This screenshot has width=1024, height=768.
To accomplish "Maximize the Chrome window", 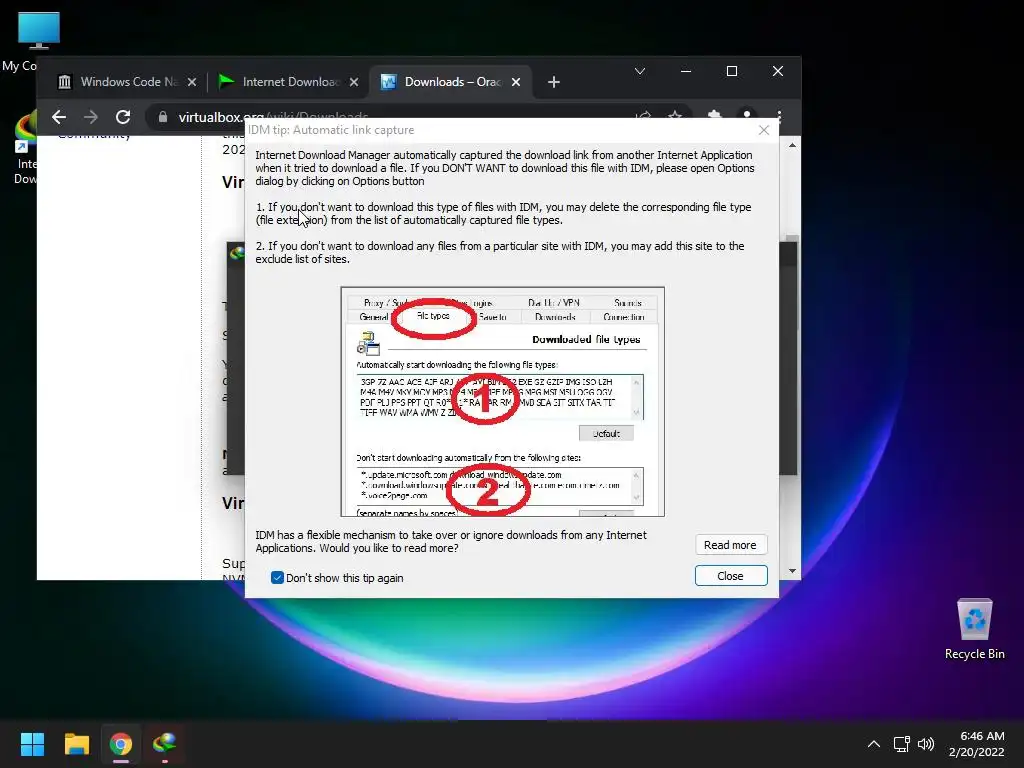I will [x=731, y=71].
